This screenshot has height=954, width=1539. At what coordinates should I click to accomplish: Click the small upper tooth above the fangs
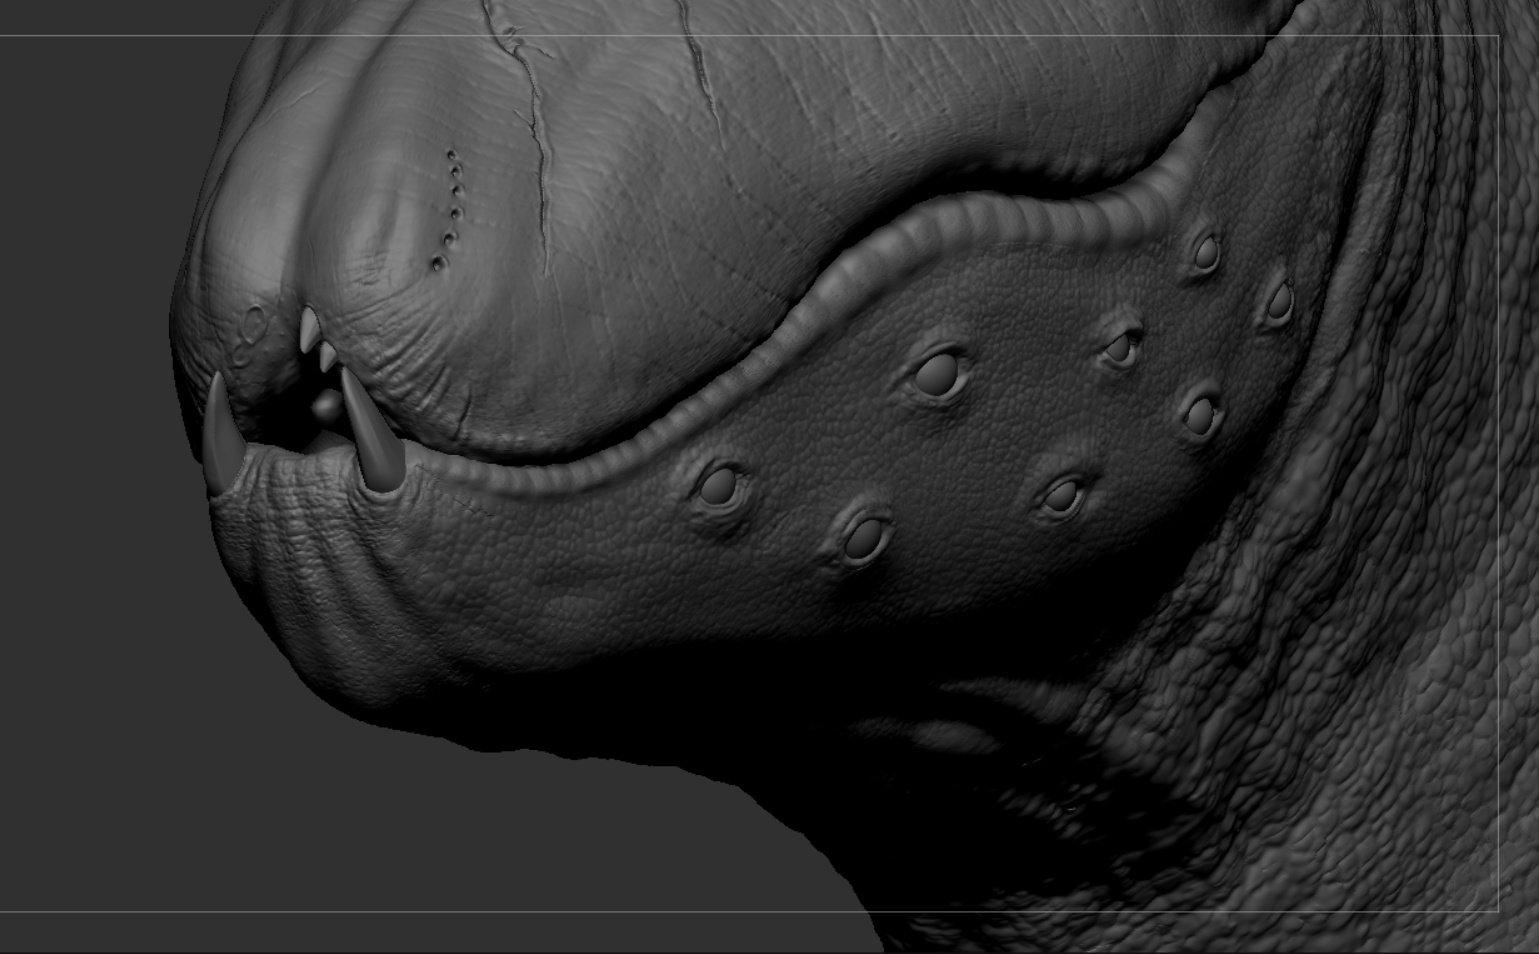tap(311, 329)
